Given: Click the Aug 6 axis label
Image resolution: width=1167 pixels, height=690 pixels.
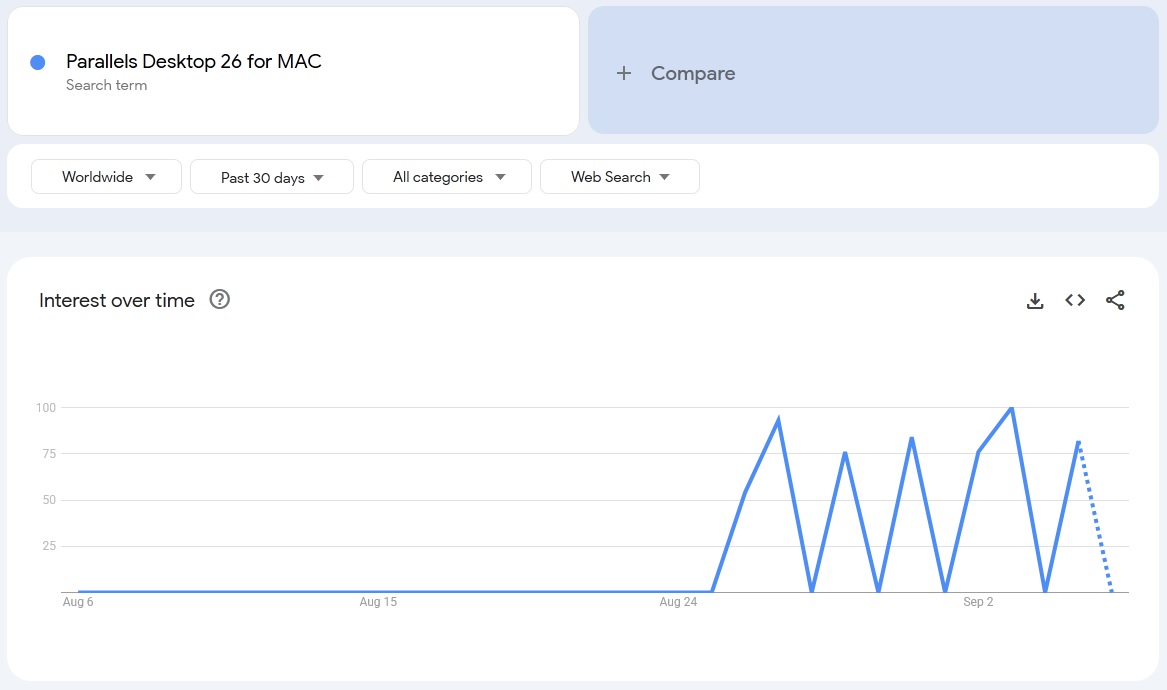Looking at the screenshot, I should (x=78, y=601).
